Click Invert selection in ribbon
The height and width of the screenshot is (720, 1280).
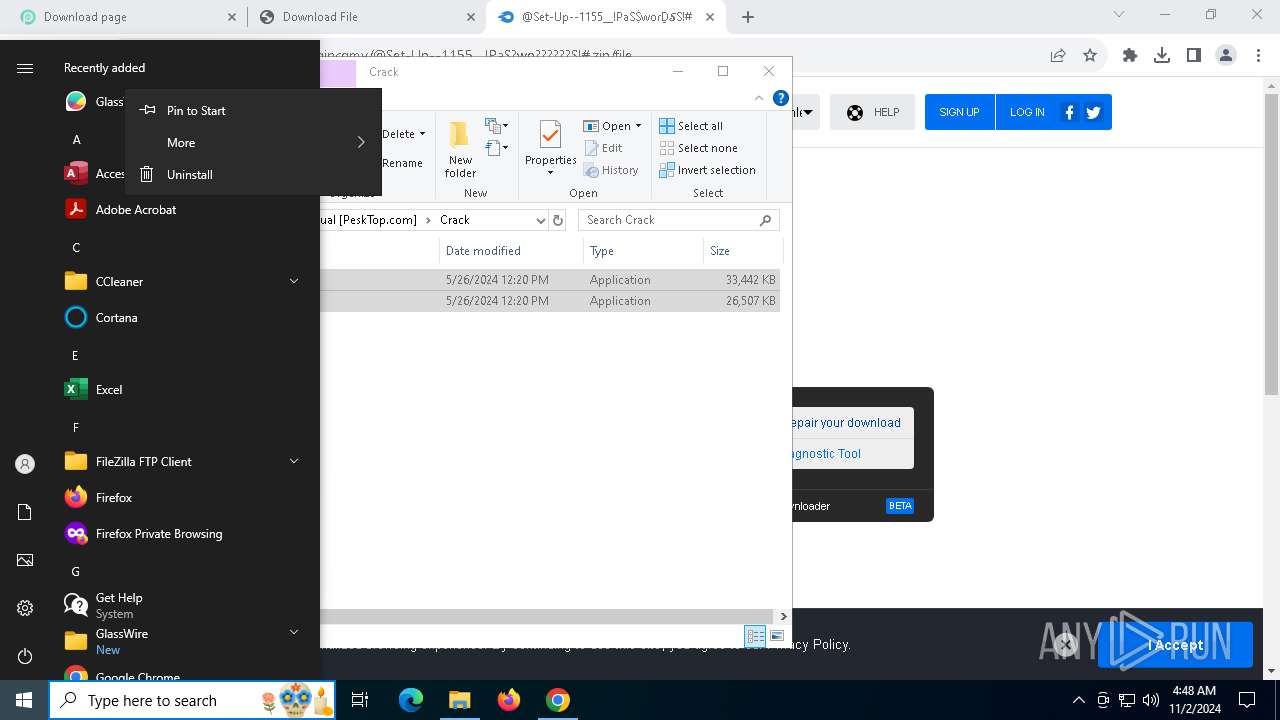click(707, 170)
